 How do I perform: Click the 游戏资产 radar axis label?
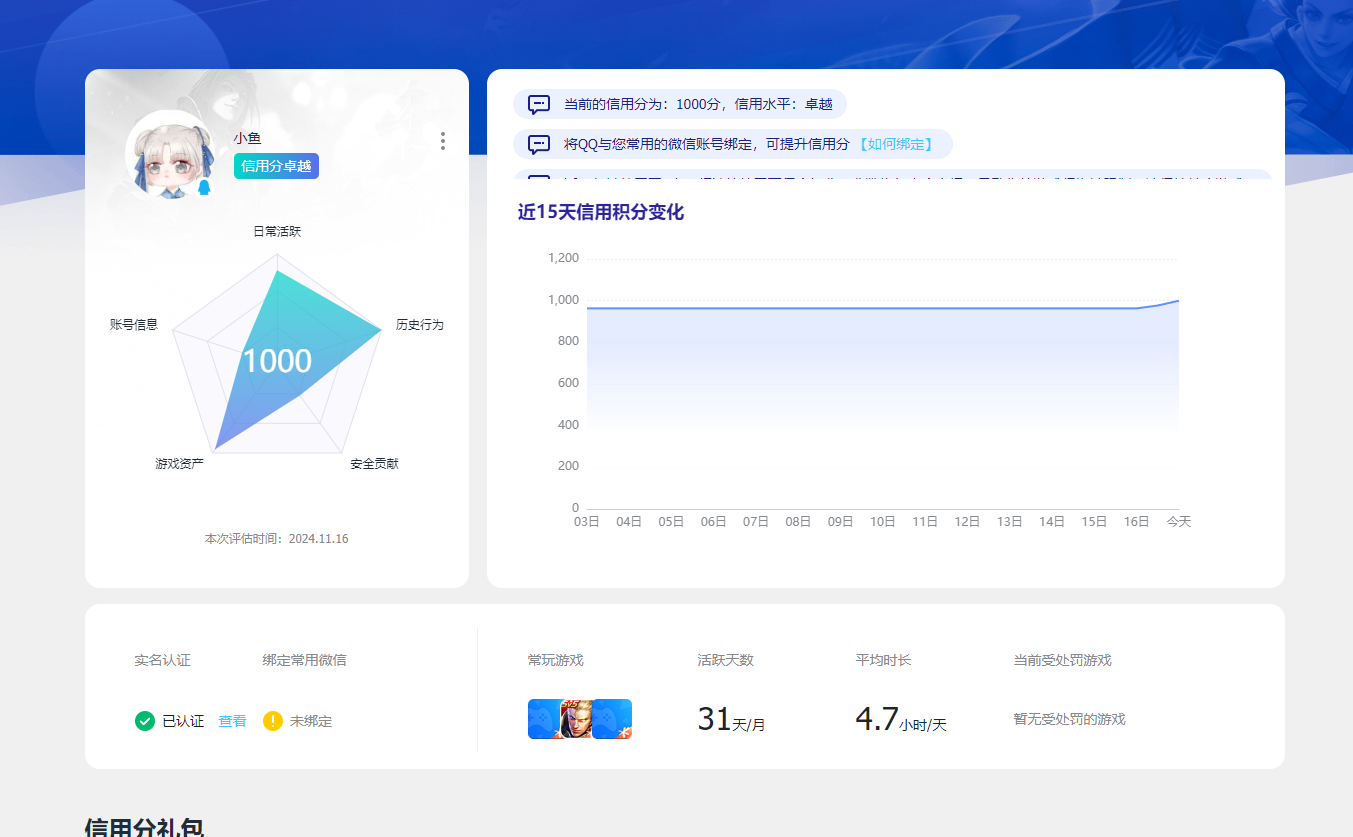coord(179,464)
